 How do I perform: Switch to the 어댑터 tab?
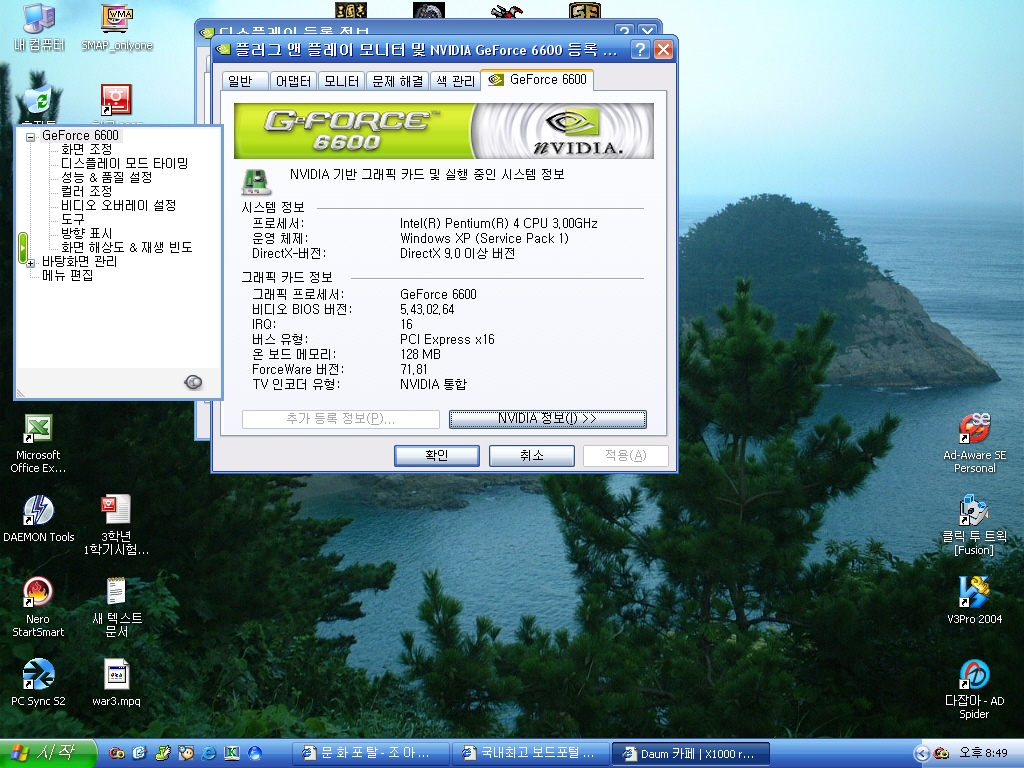coord(293,81)
